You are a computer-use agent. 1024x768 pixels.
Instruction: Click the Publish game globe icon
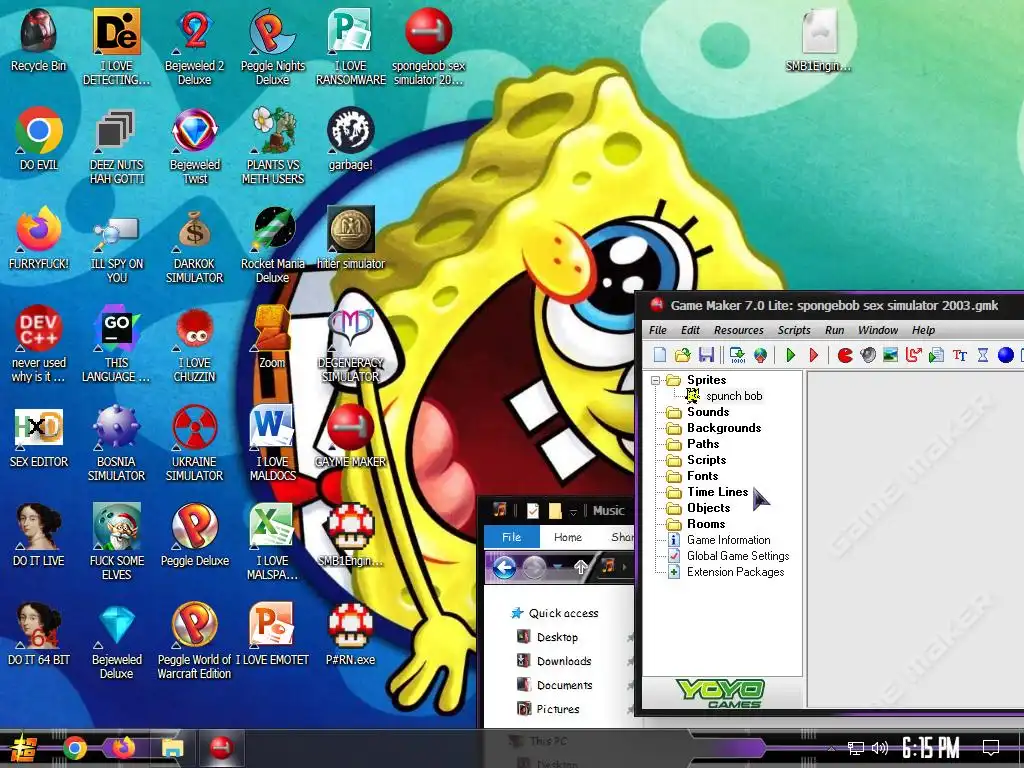(x=760, y=355)
